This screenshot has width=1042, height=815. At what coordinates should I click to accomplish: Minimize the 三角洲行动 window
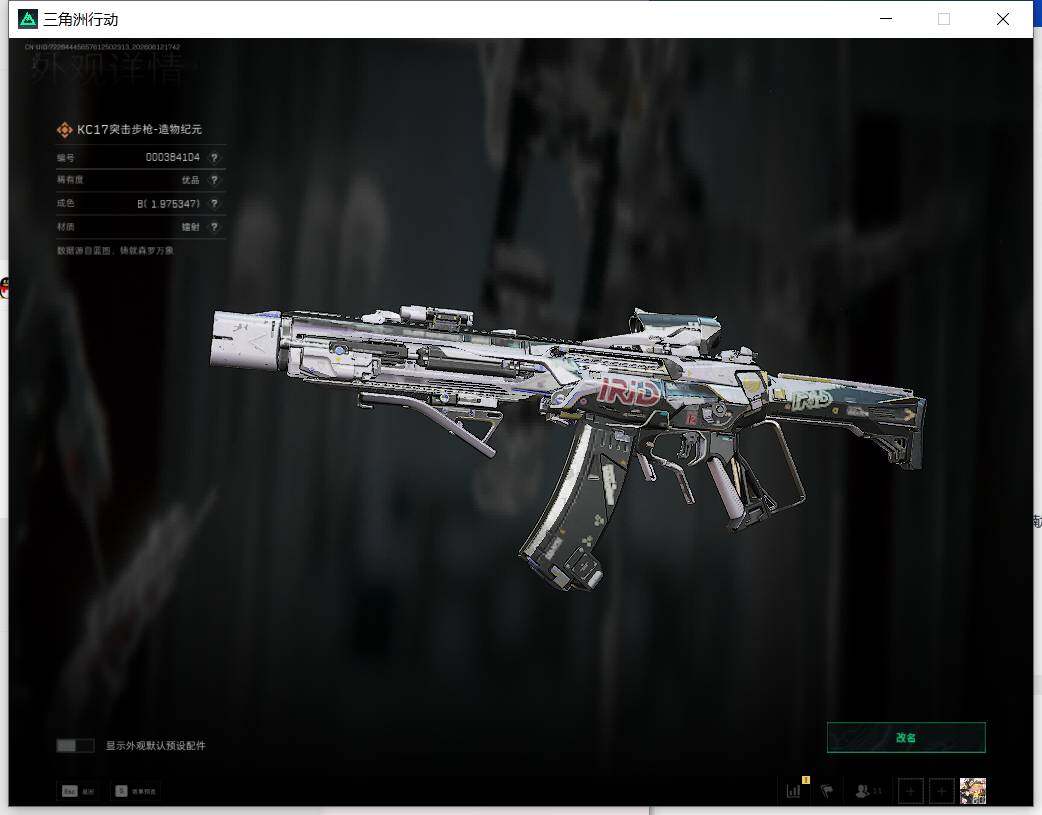pos(886,19)
